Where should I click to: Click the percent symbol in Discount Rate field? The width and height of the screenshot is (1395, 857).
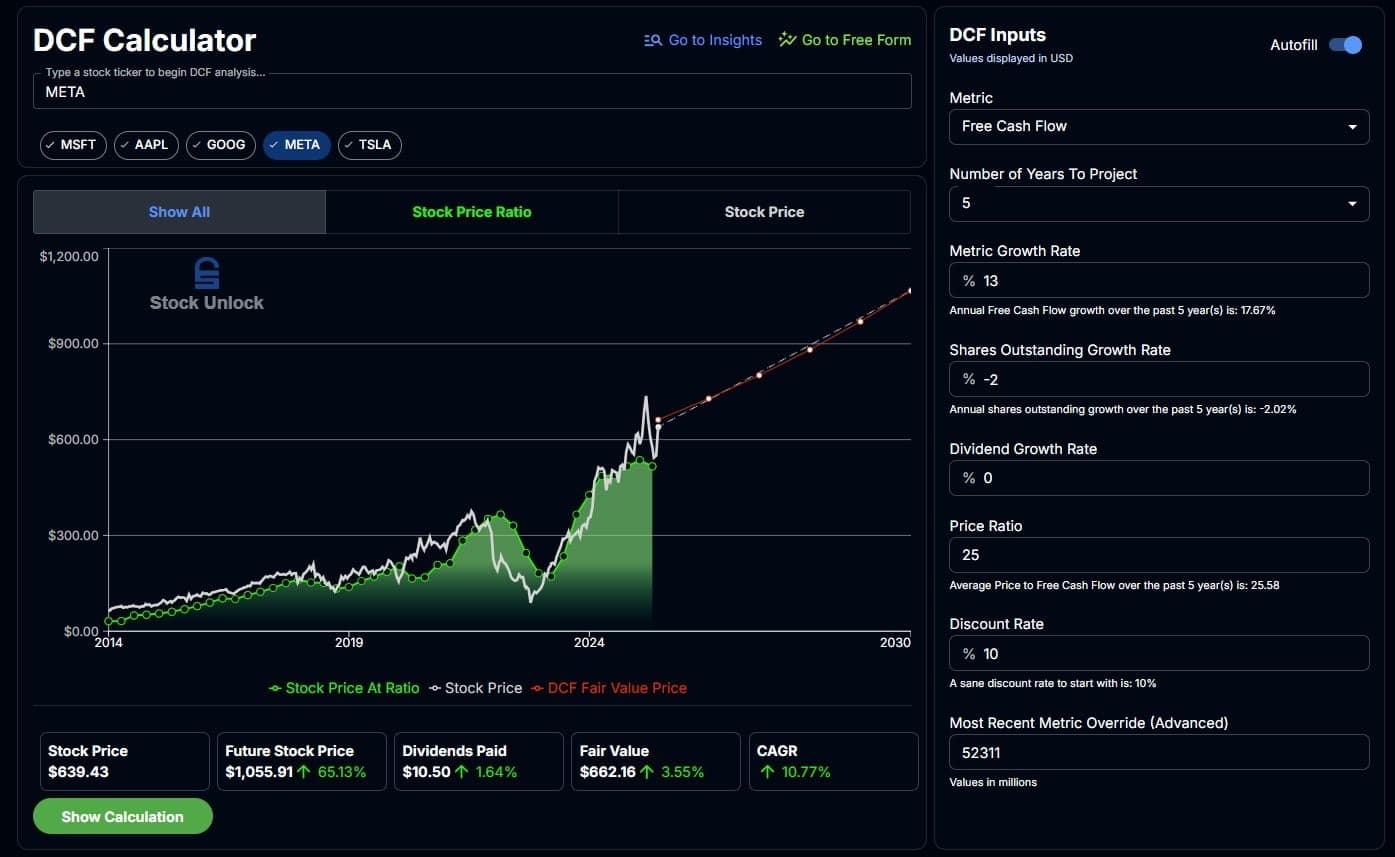(968, 654)
